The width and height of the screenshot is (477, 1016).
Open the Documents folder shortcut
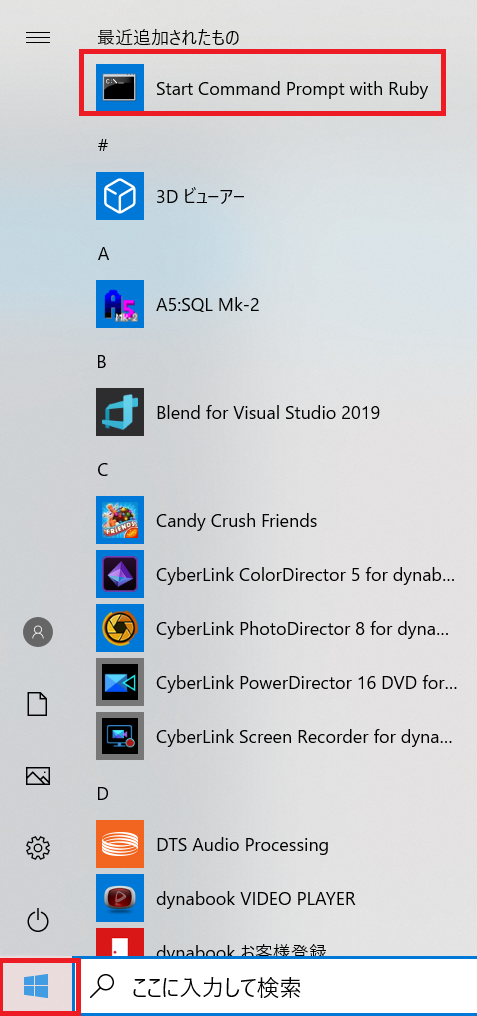coord(38,704)
